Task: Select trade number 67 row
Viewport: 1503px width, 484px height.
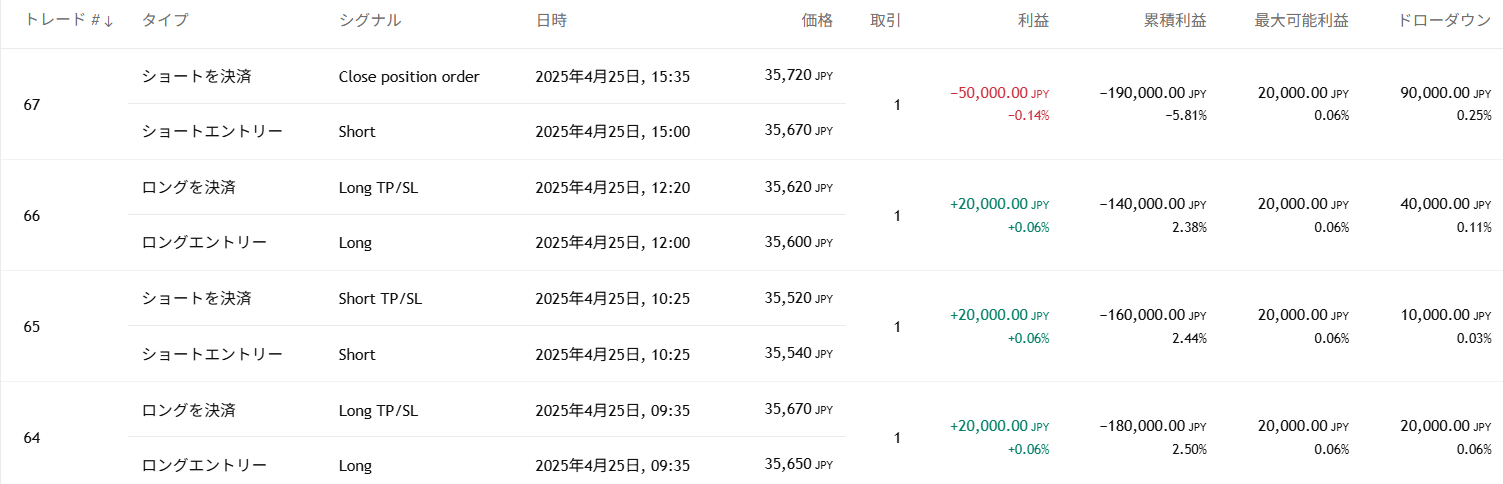Action: [32, 104]
